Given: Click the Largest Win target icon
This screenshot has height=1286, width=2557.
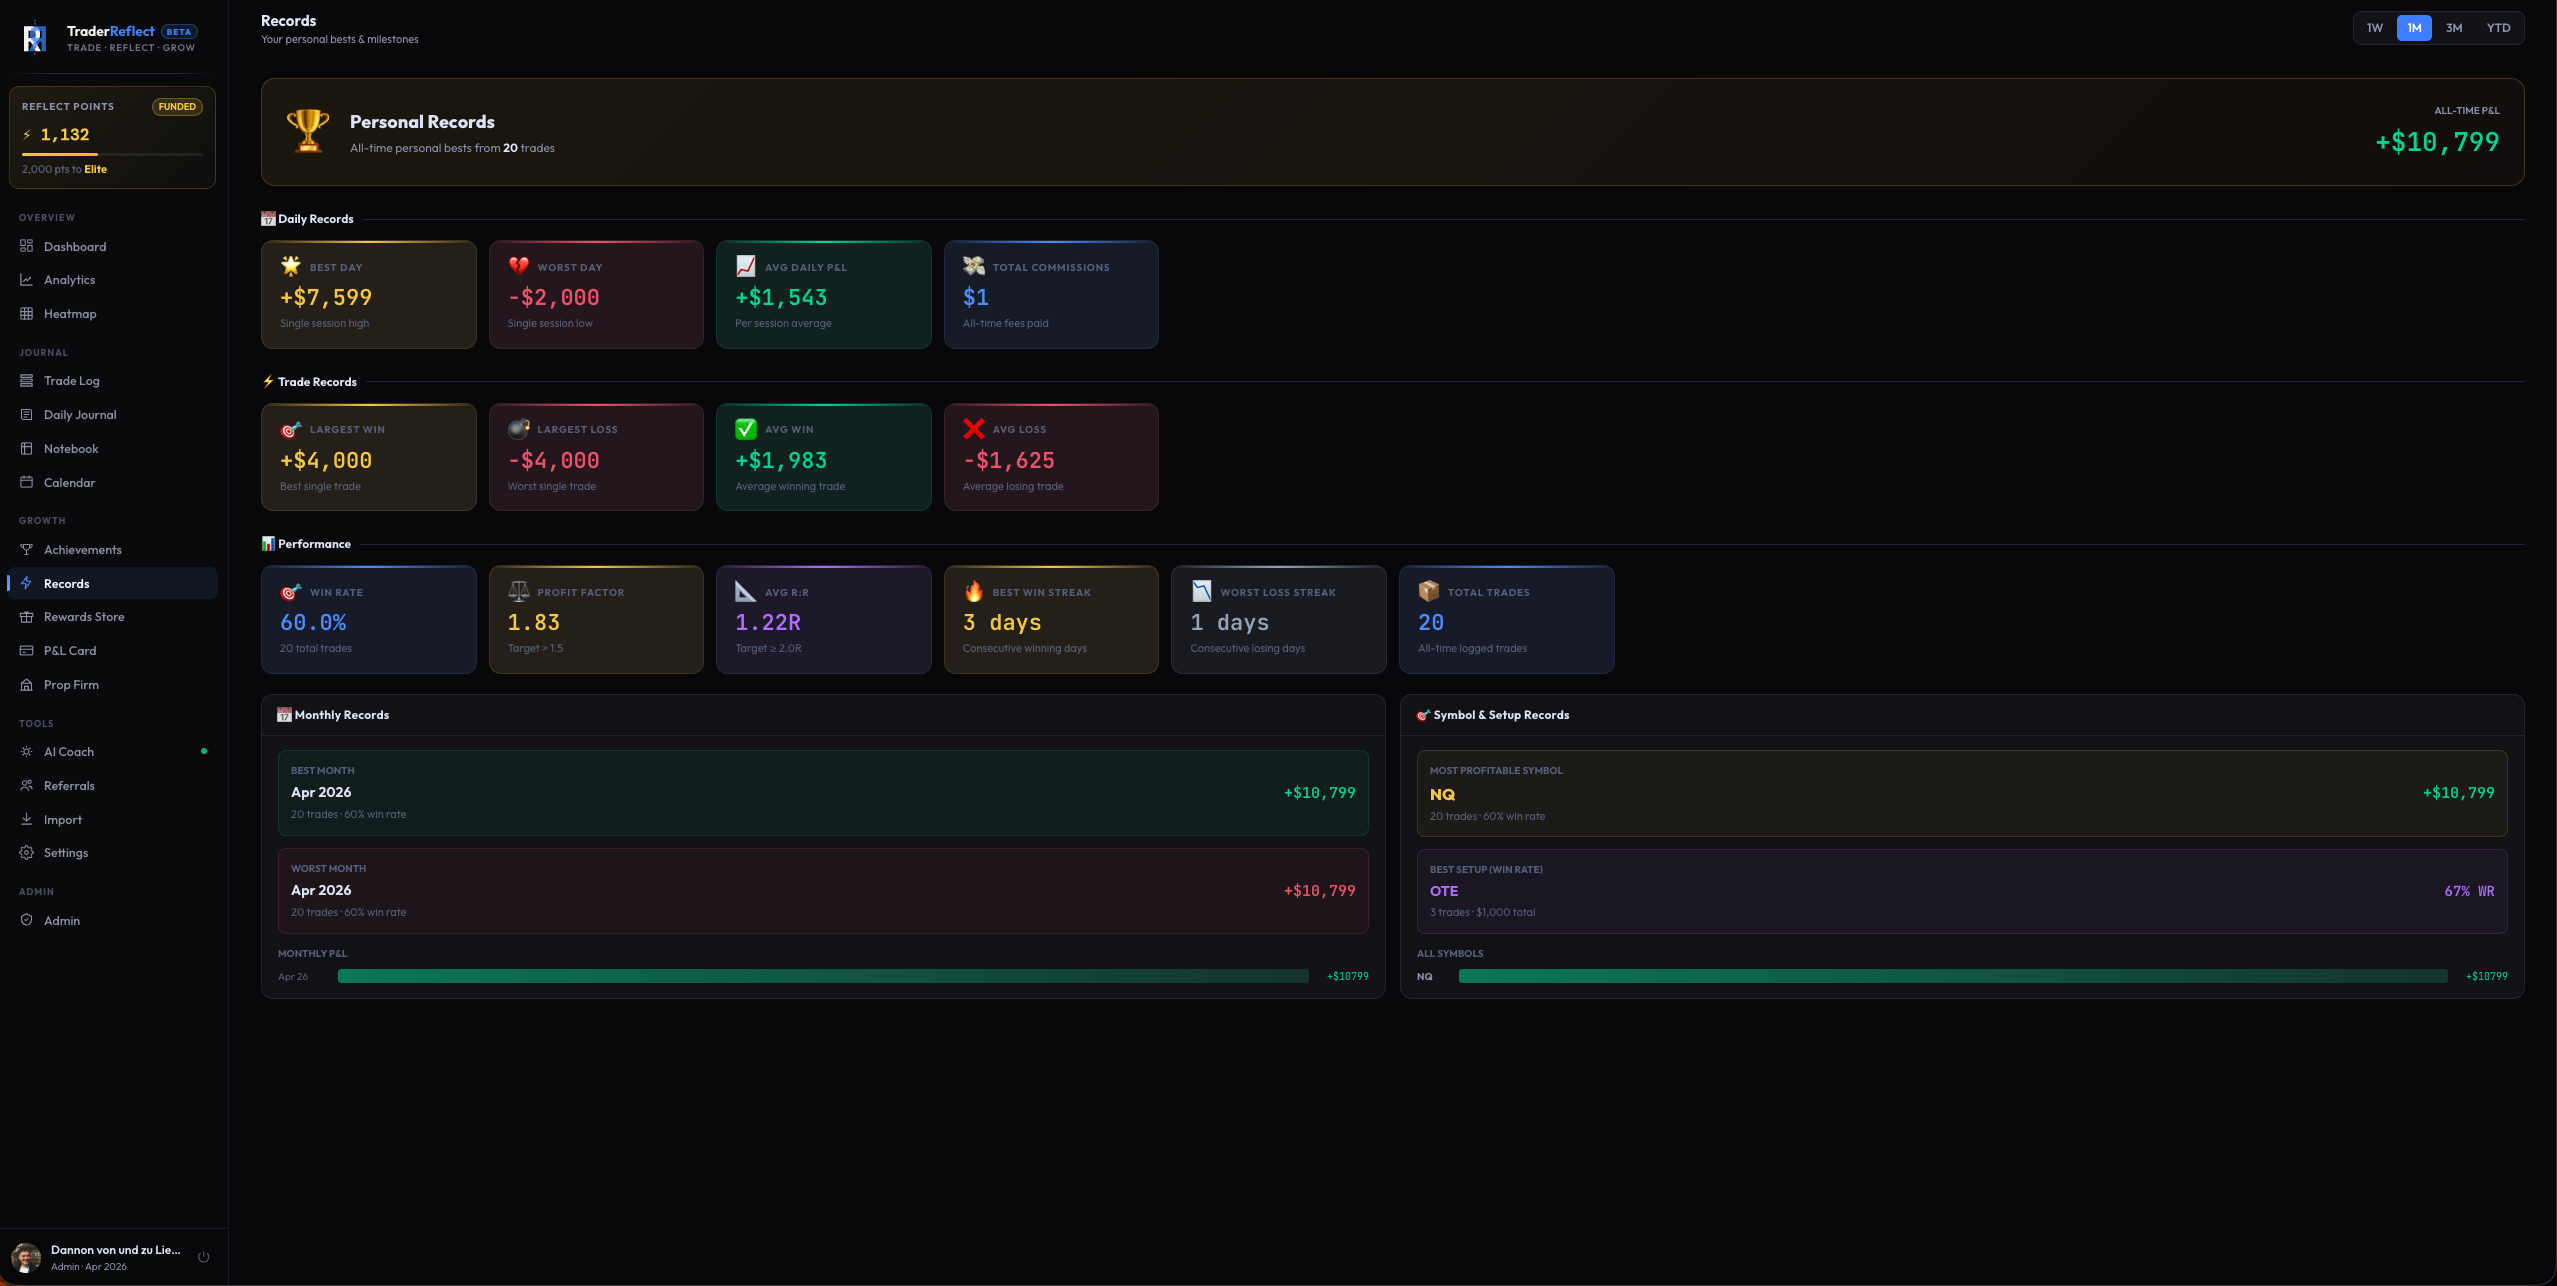Looking at the screenshot, I should [x=291, y=429].
